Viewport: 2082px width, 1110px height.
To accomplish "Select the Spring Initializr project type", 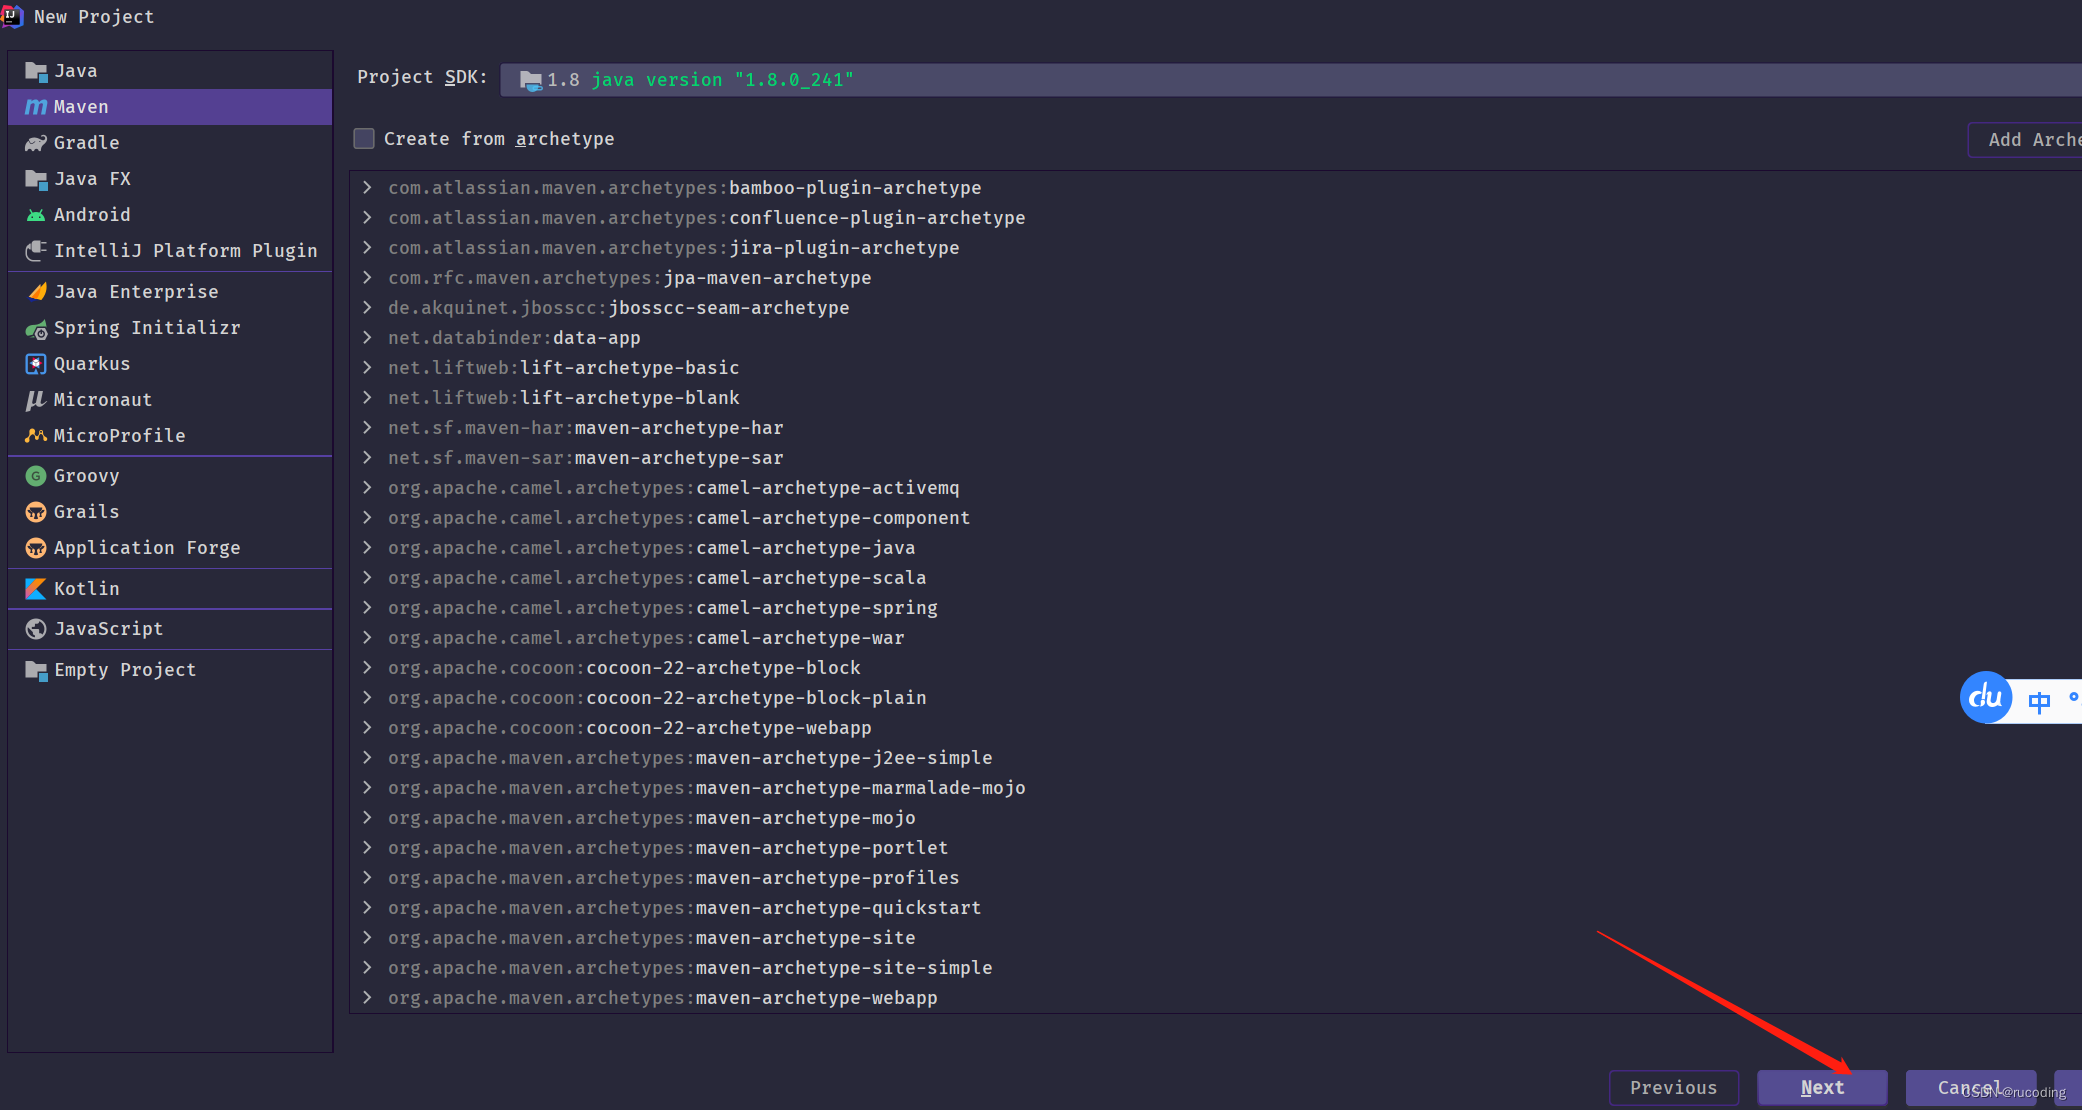I will click(x=170, y=328).
